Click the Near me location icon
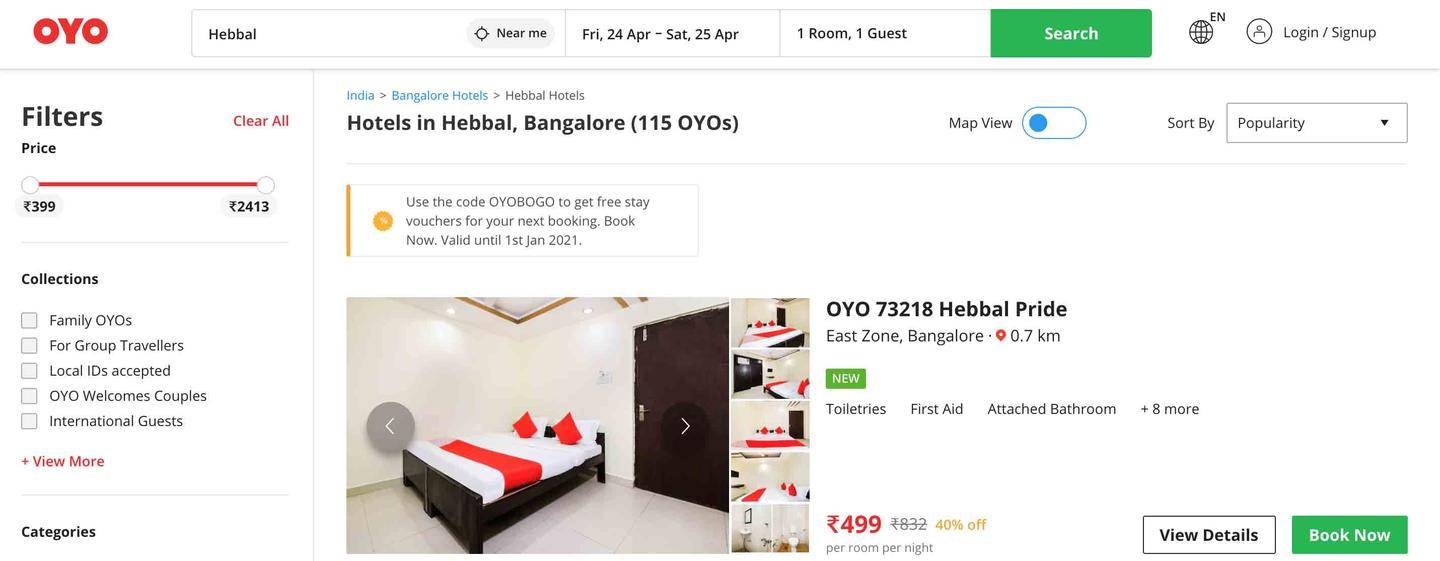The width and height of the screenshot is (1440, 561). 481,33
